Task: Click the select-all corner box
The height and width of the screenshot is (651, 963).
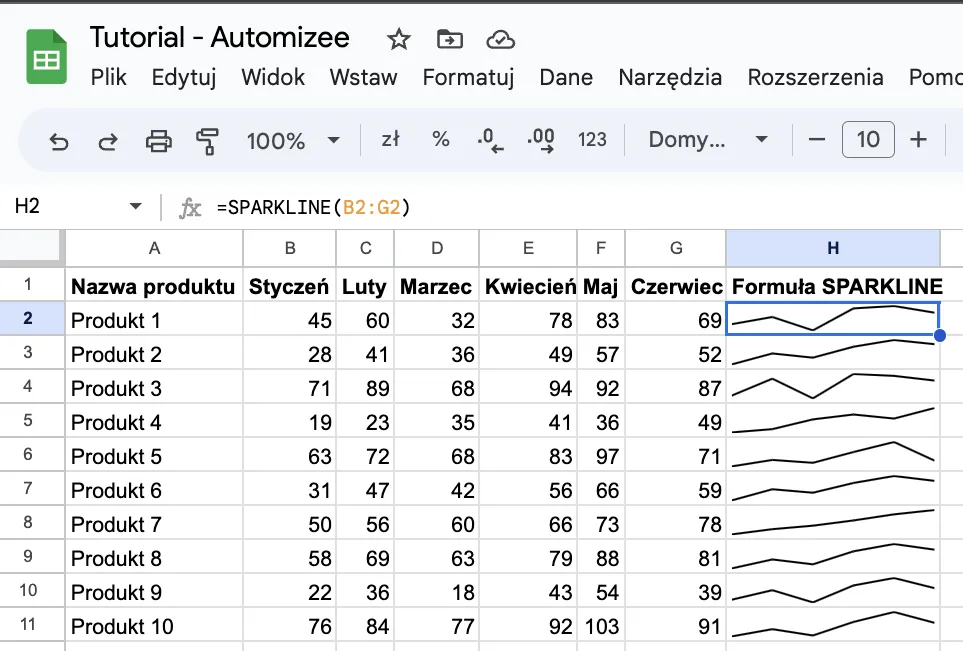Action: (x=32, y=248)
